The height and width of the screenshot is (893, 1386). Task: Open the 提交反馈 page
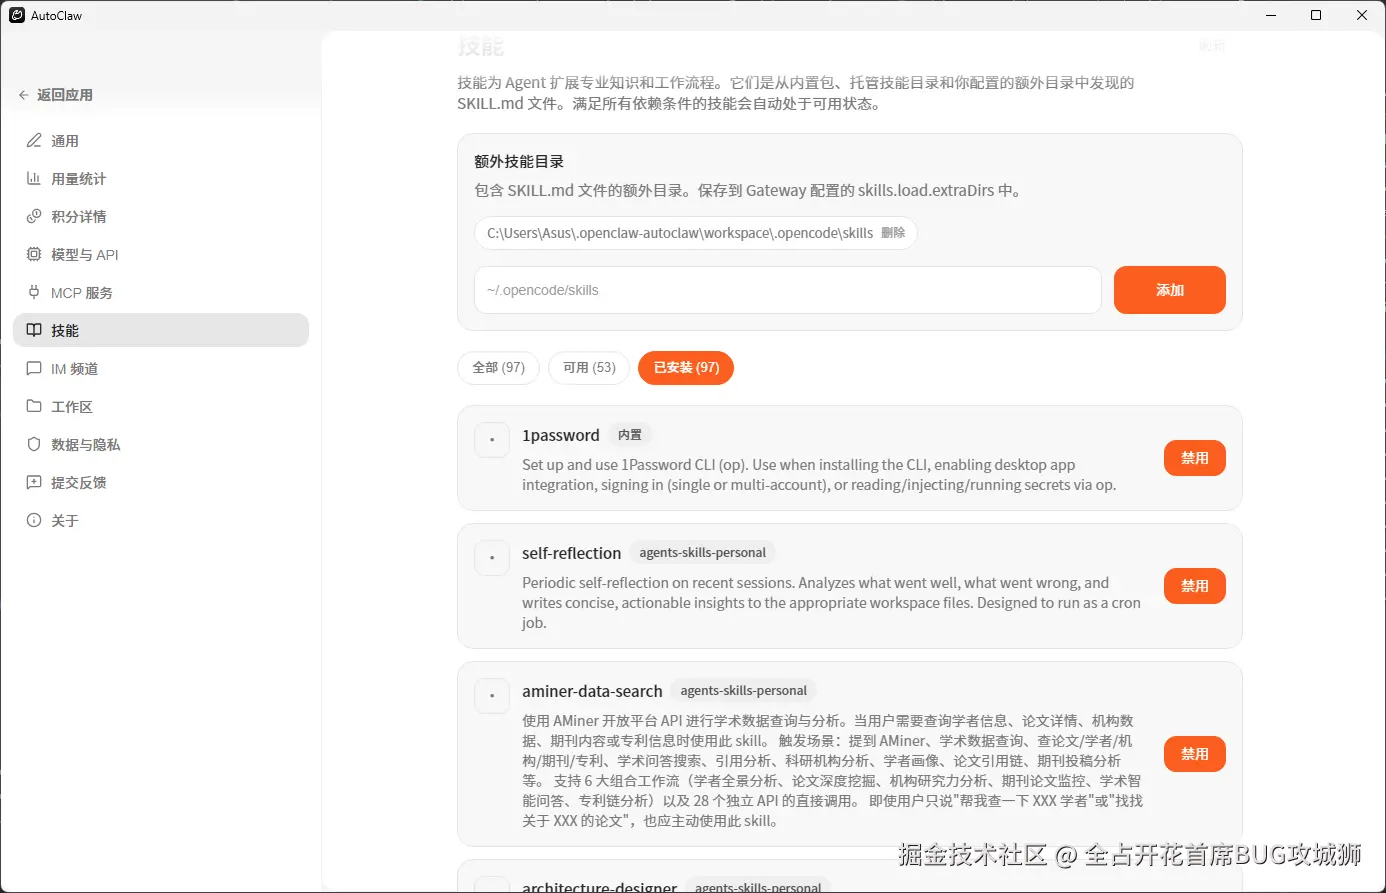click(x=161, y=483)
